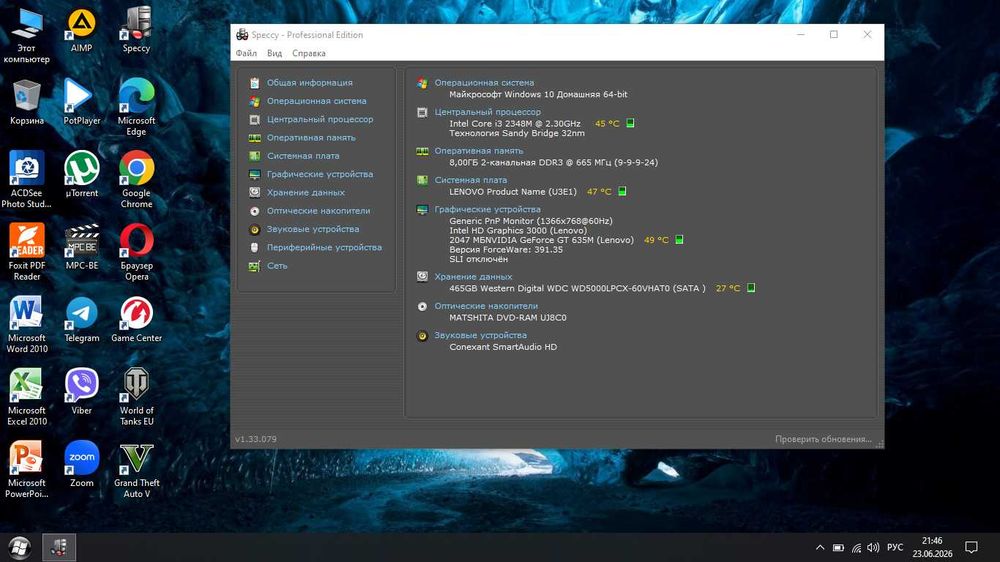Viewport: 1000px width, 562px height.
Task: Select Браузер Opera desktop icon
Action: [x=136, y=253]
